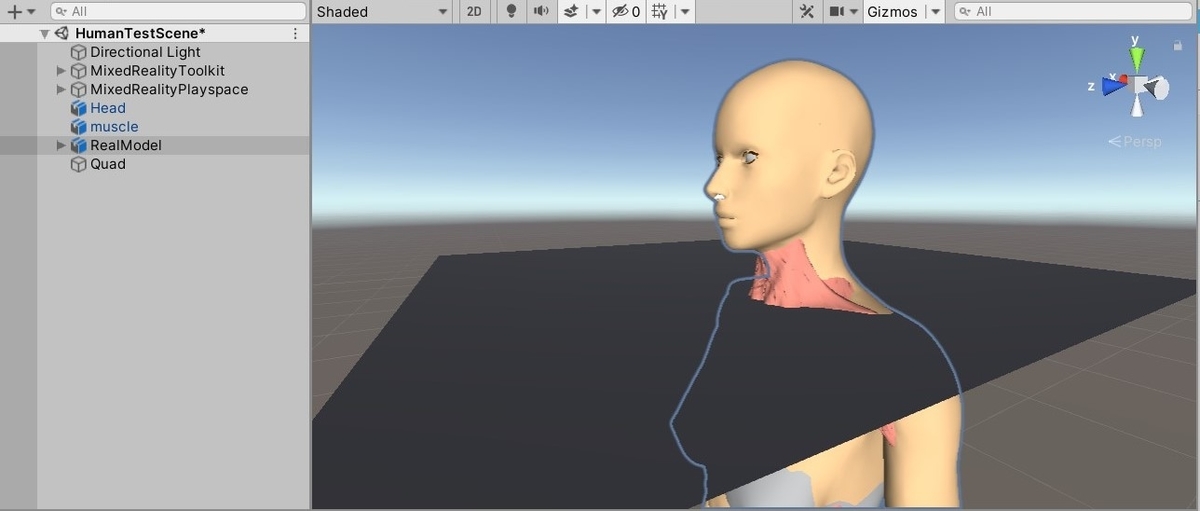Click the Quad cube icon

click(x=79, y=164)
